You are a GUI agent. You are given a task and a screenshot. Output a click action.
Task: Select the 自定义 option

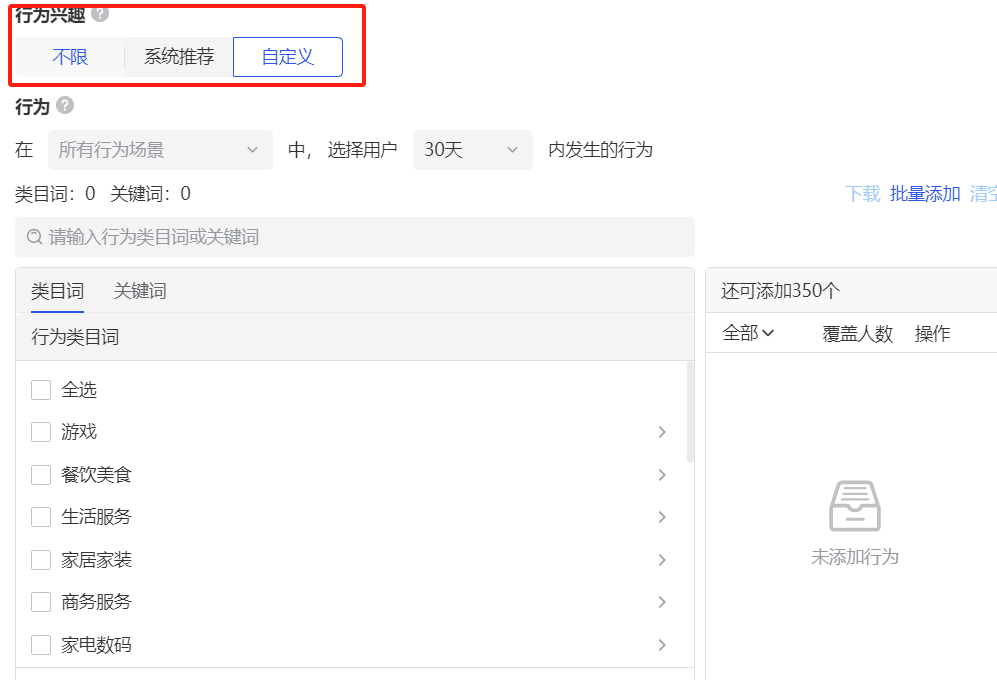point(288,57)
